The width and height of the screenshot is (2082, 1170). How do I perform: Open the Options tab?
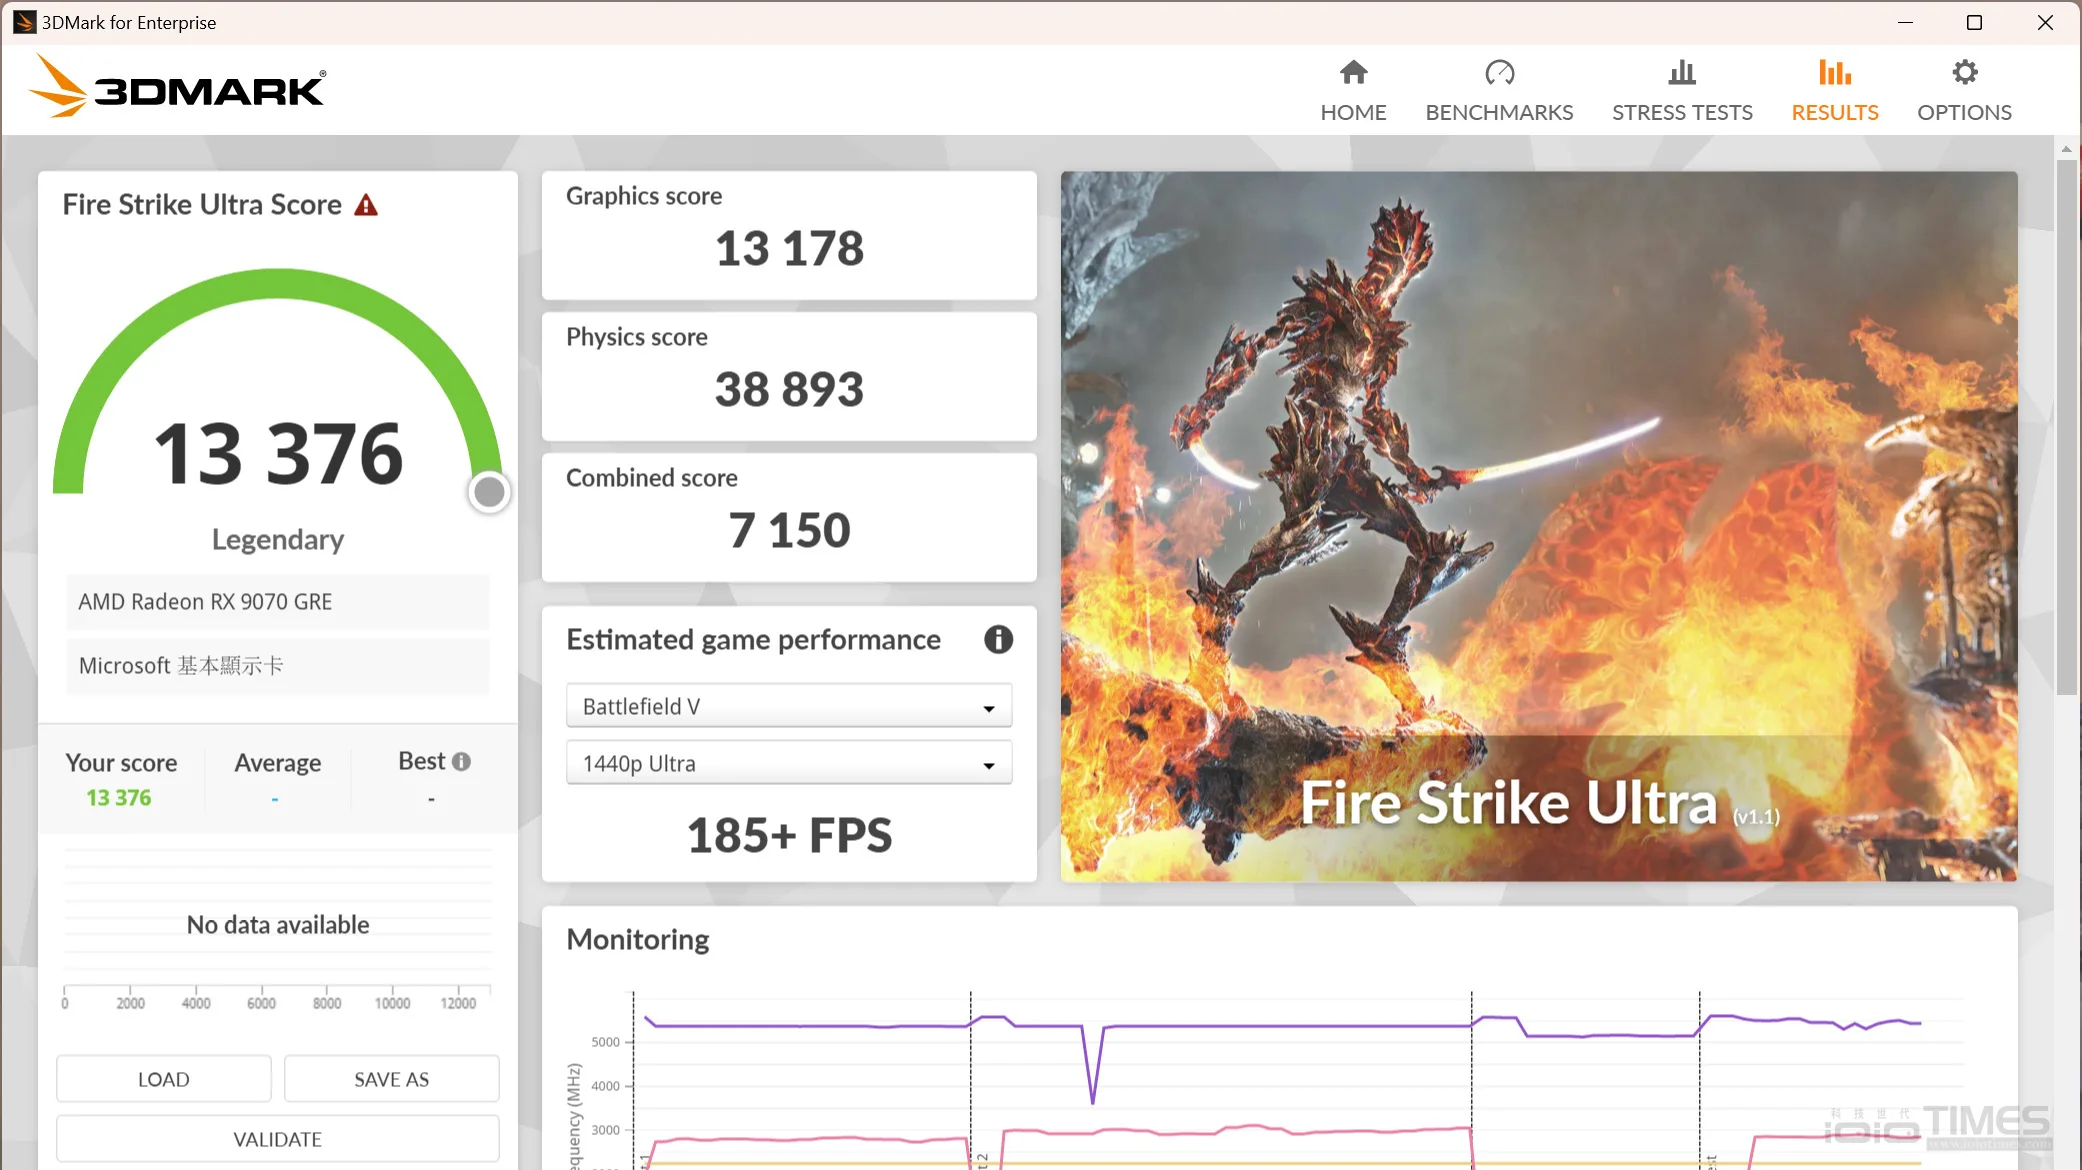coord(1964,91)
